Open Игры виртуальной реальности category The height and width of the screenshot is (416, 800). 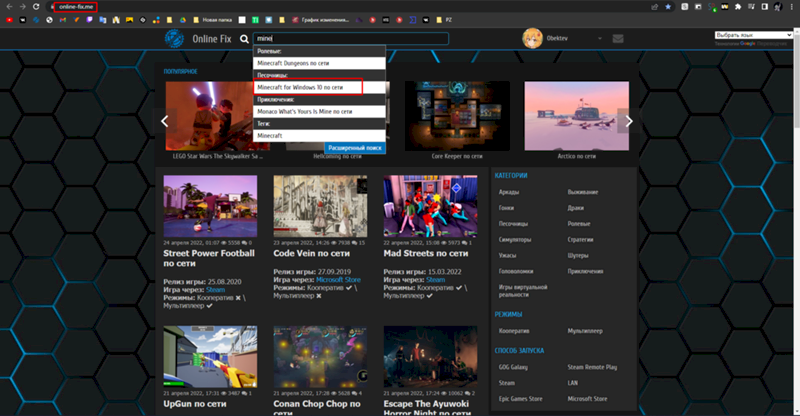[523, 290]
